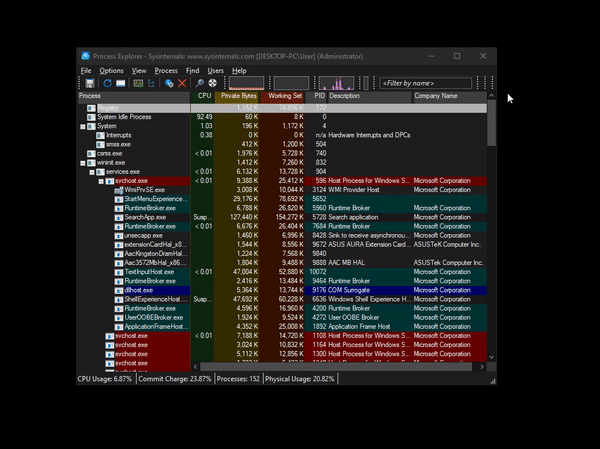Collapse the System process tree node

pyautogui.click(x=83, y=126)
